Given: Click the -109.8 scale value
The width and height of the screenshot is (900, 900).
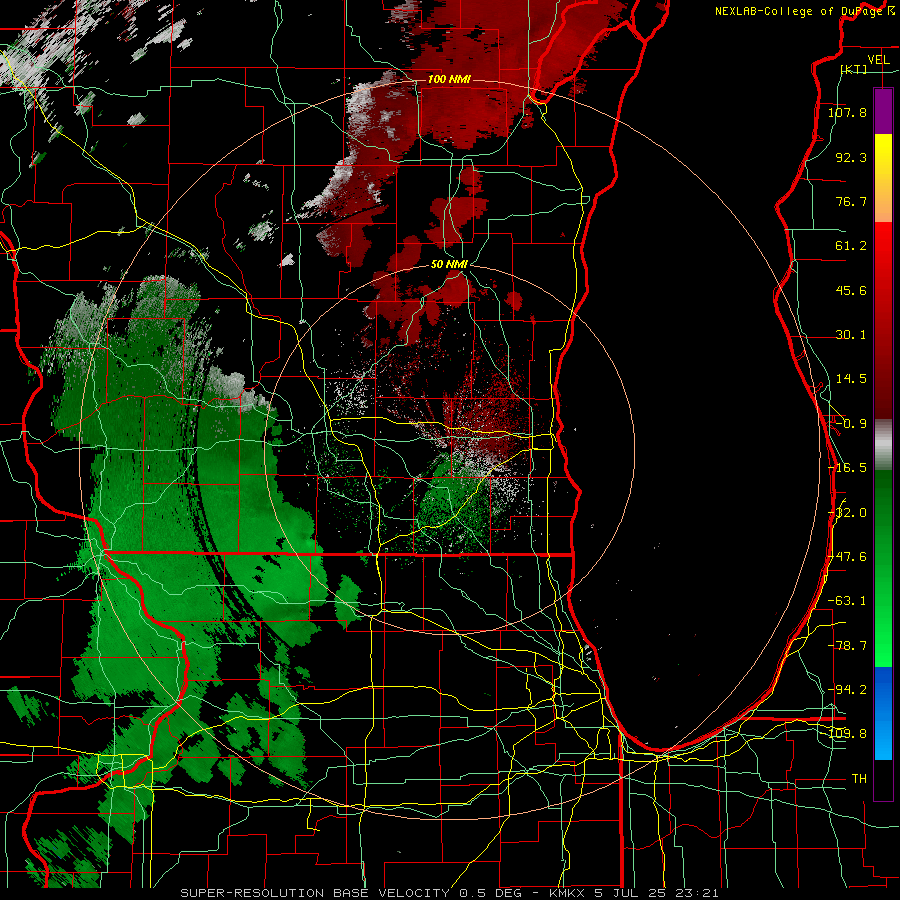Looking at the screenshot, I should pos(847,734).
